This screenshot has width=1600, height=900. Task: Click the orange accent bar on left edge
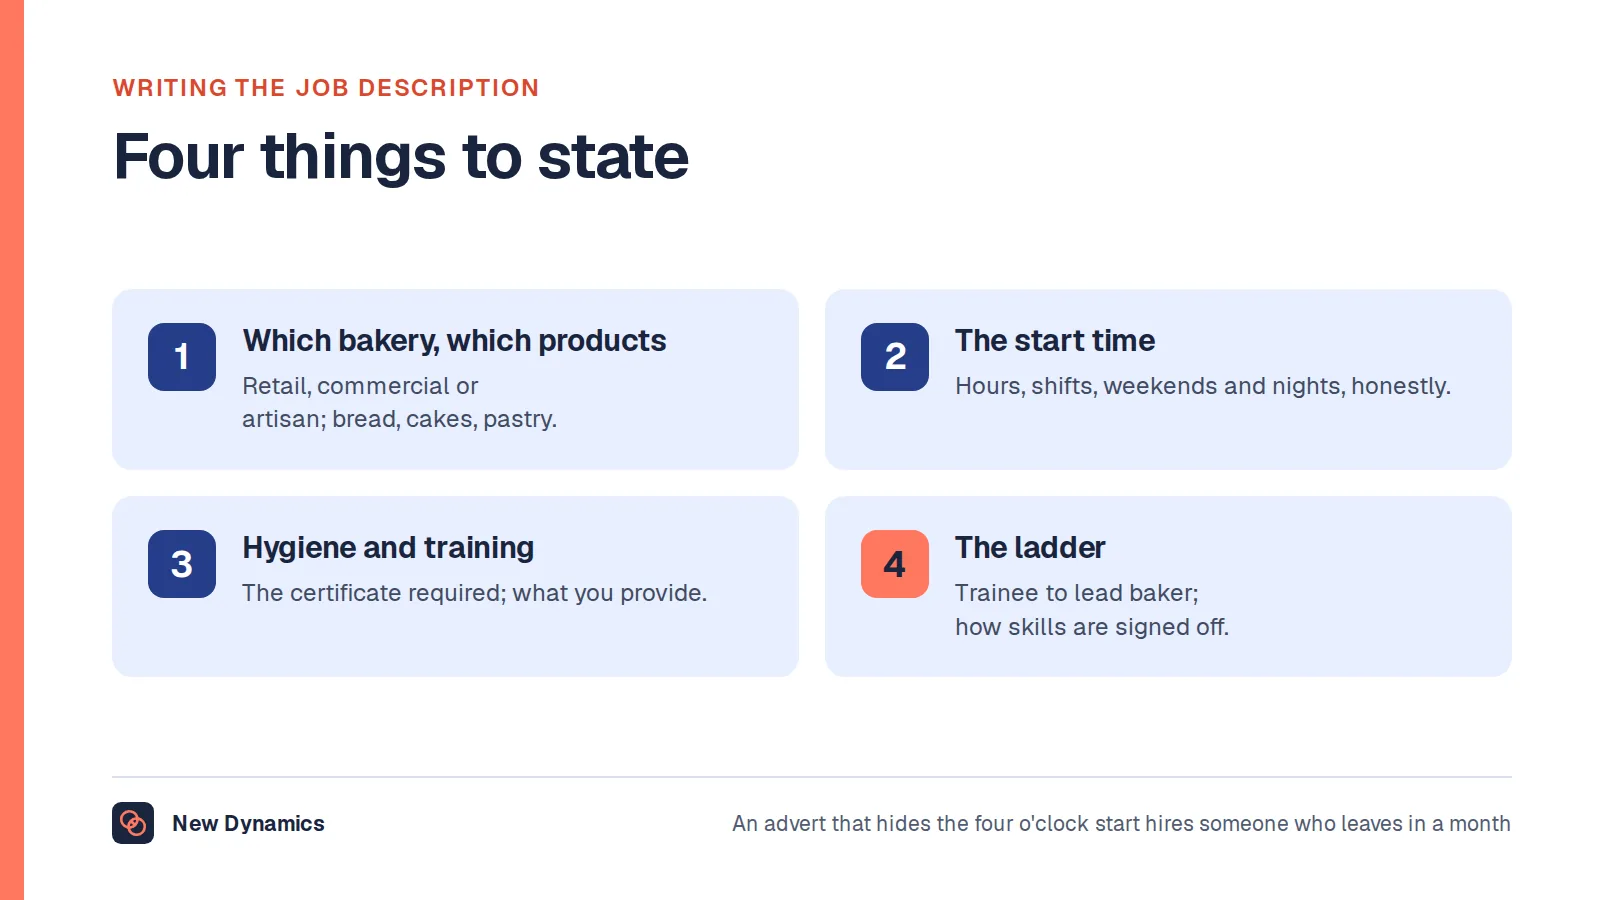(x=12, y=450)
